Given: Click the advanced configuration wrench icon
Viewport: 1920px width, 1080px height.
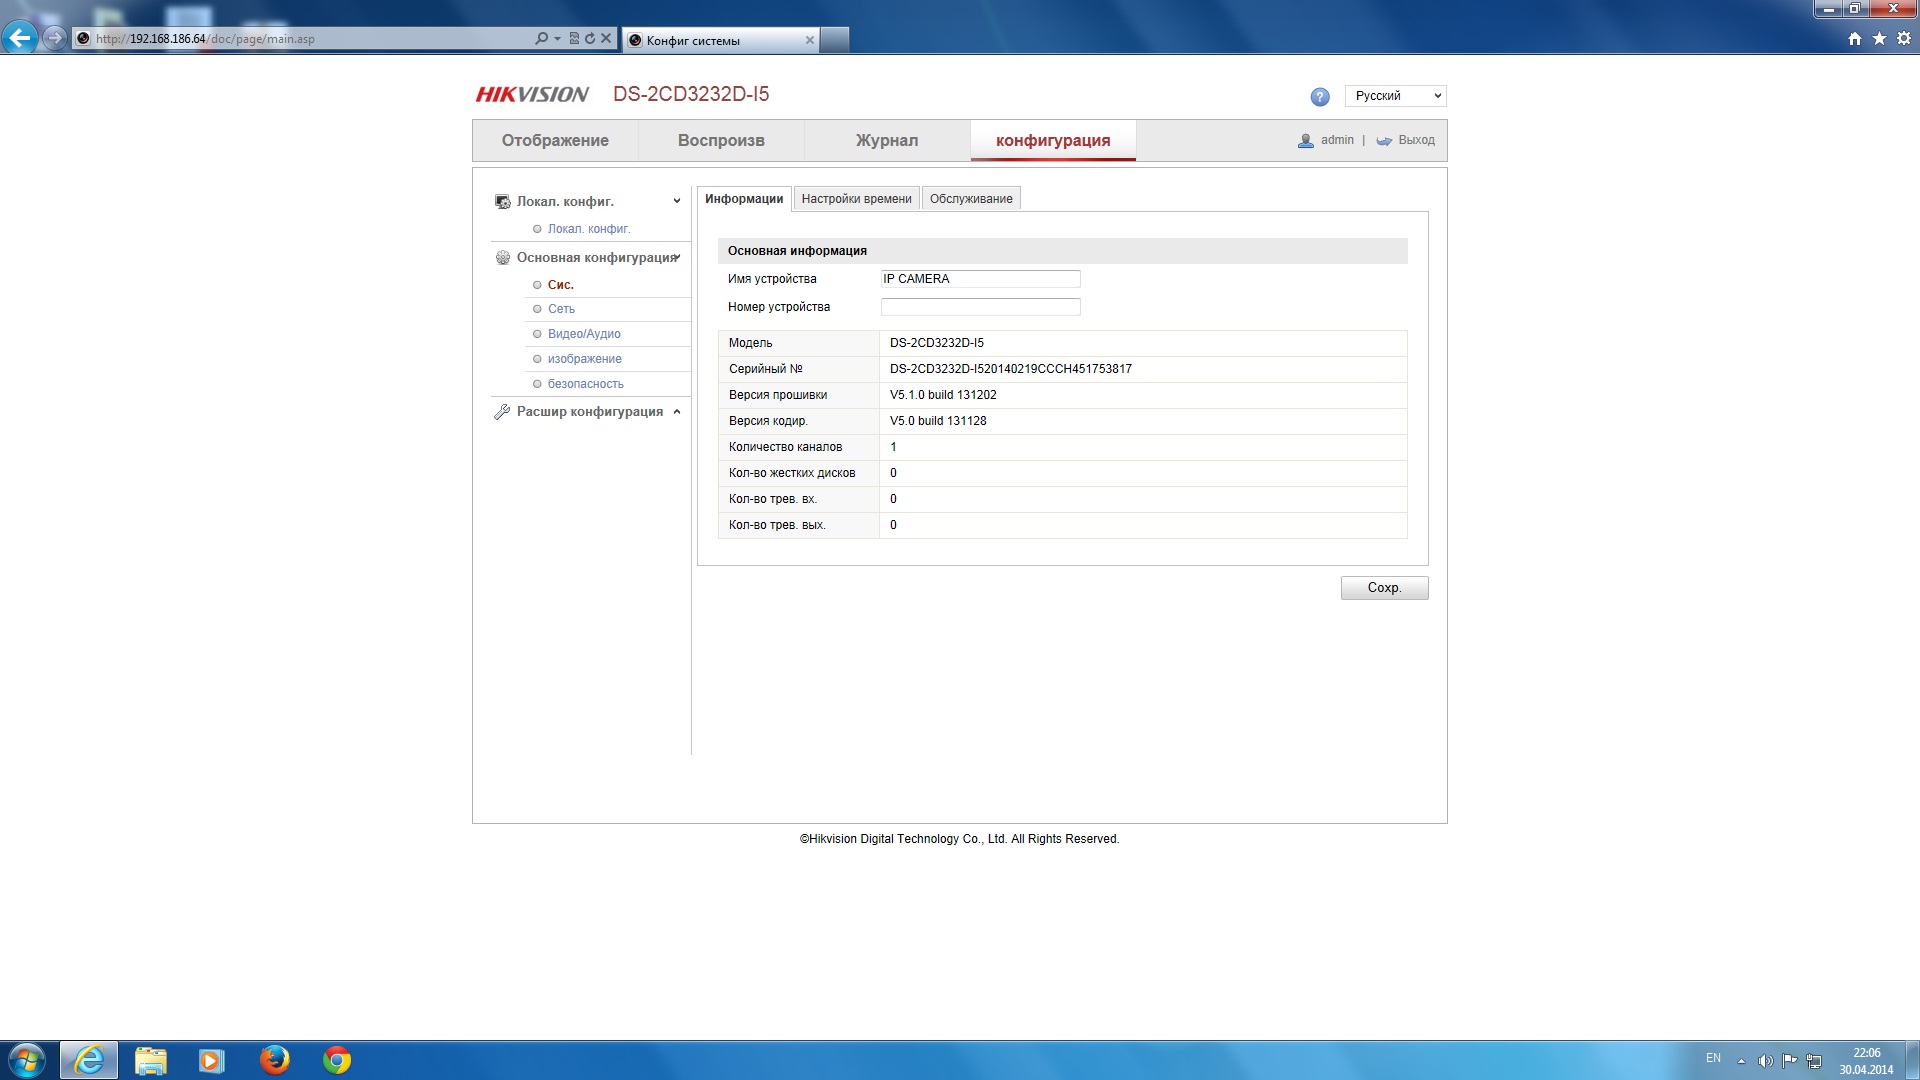Looking at the screenshot, I should [x=503, y=412].
